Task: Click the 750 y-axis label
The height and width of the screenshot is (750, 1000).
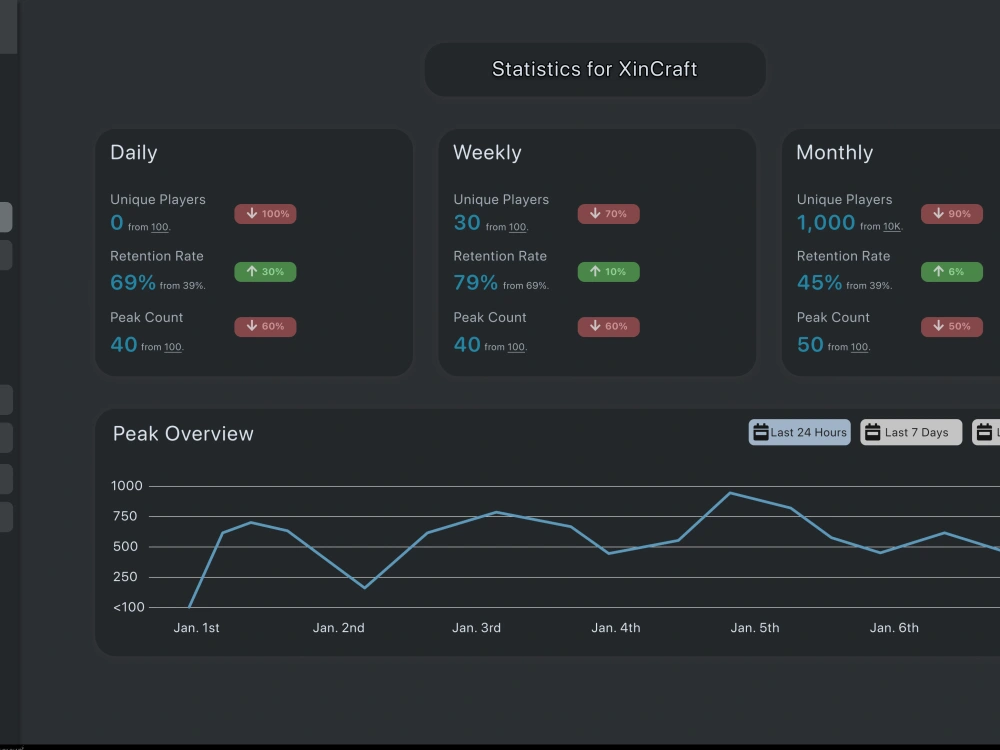Action: (x=125, y=516)
